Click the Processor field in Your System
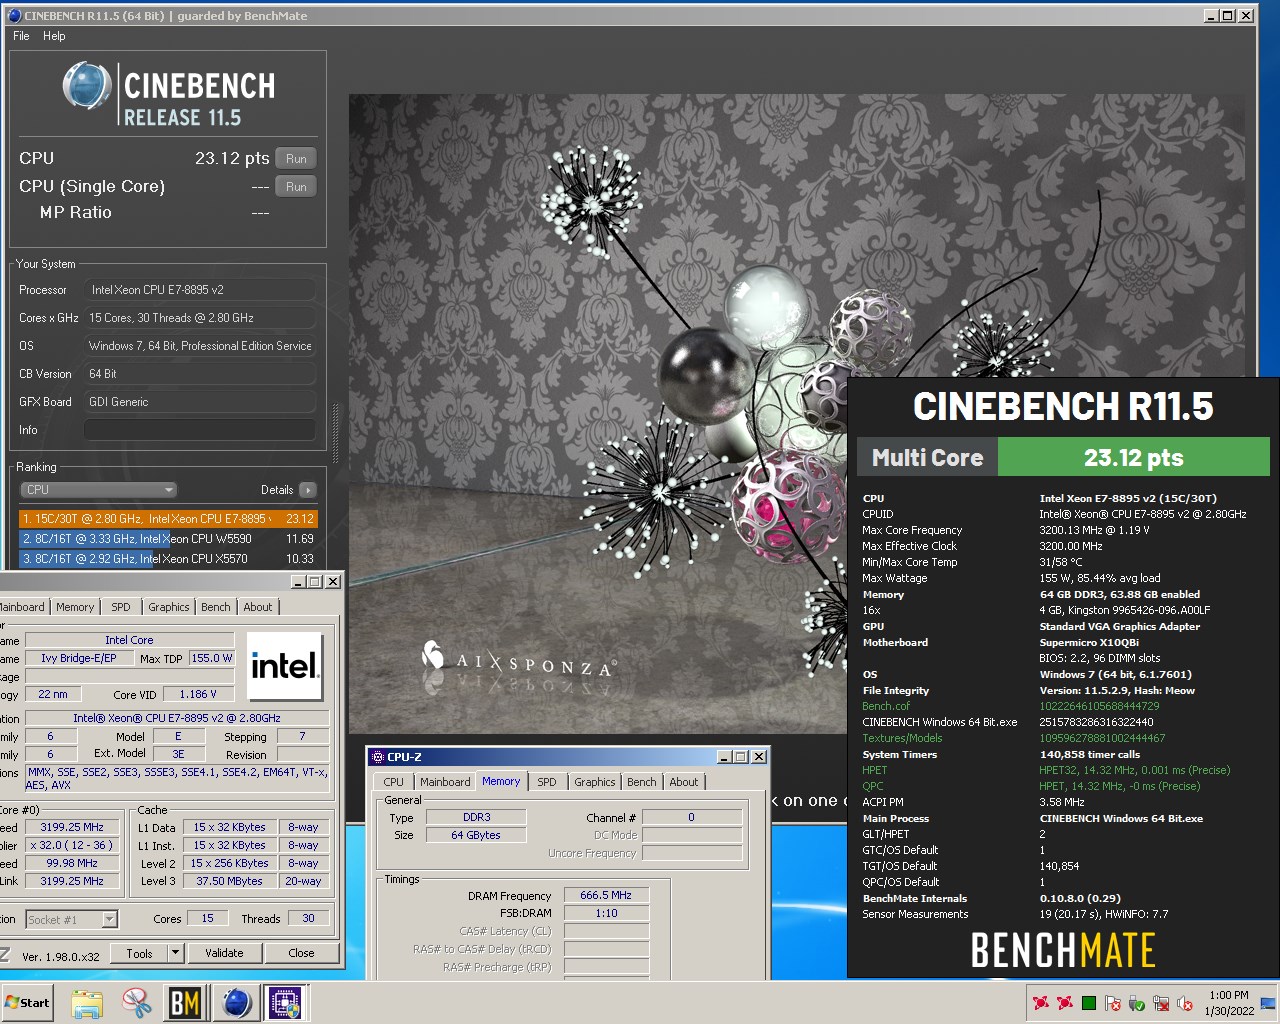This screenshot has height=1024, width=1280. (200, 290)
